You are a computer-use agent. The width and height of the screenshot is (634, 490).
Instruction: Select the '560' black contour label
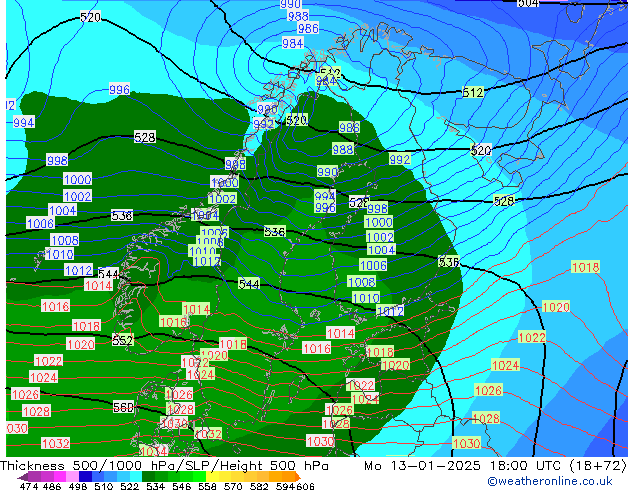point(123,407)
